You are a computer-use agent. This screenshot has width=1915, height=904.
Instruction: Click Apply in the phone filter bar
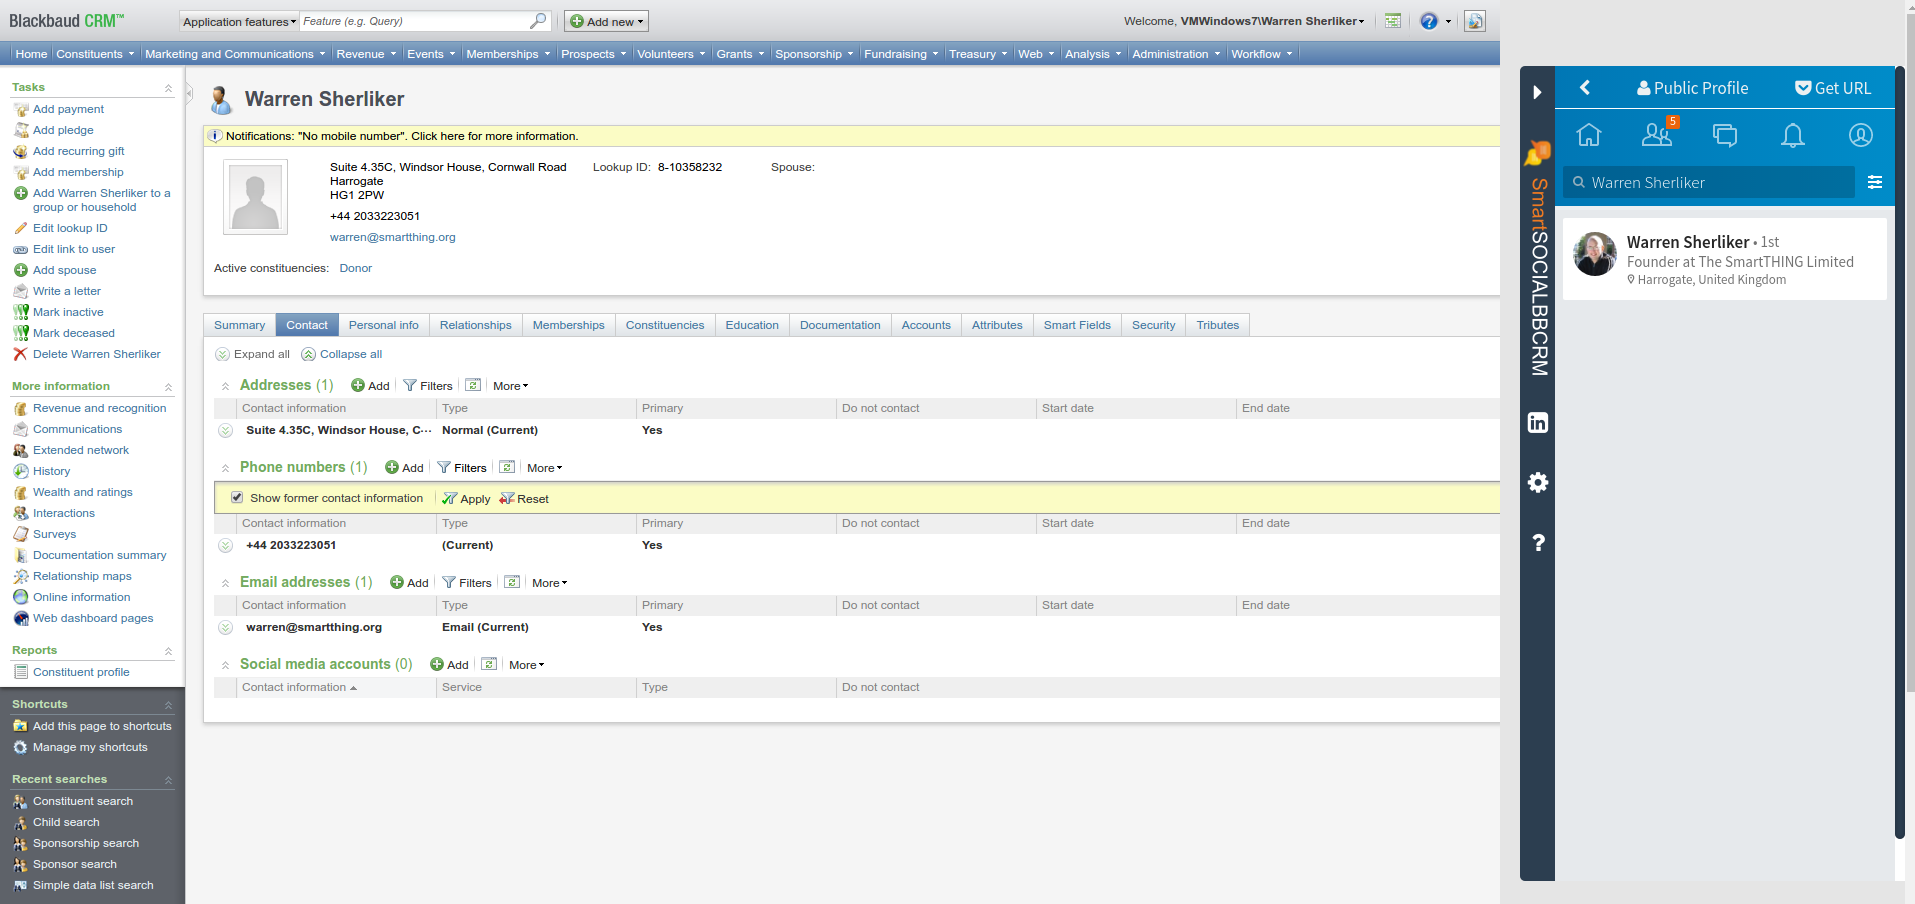pos(466,498)
